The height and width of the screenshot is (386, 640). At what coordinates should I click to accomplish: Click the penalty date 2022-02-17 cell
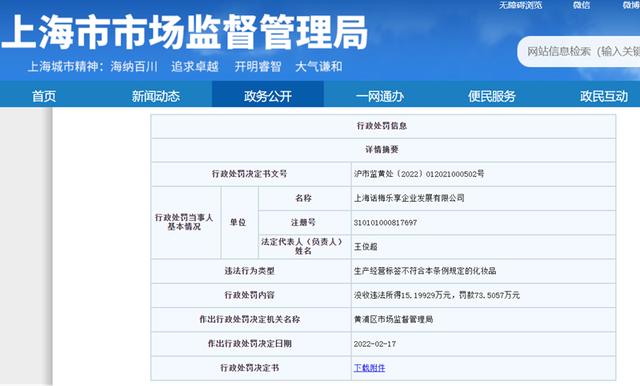pyautogui.click(x=483, y=344)
